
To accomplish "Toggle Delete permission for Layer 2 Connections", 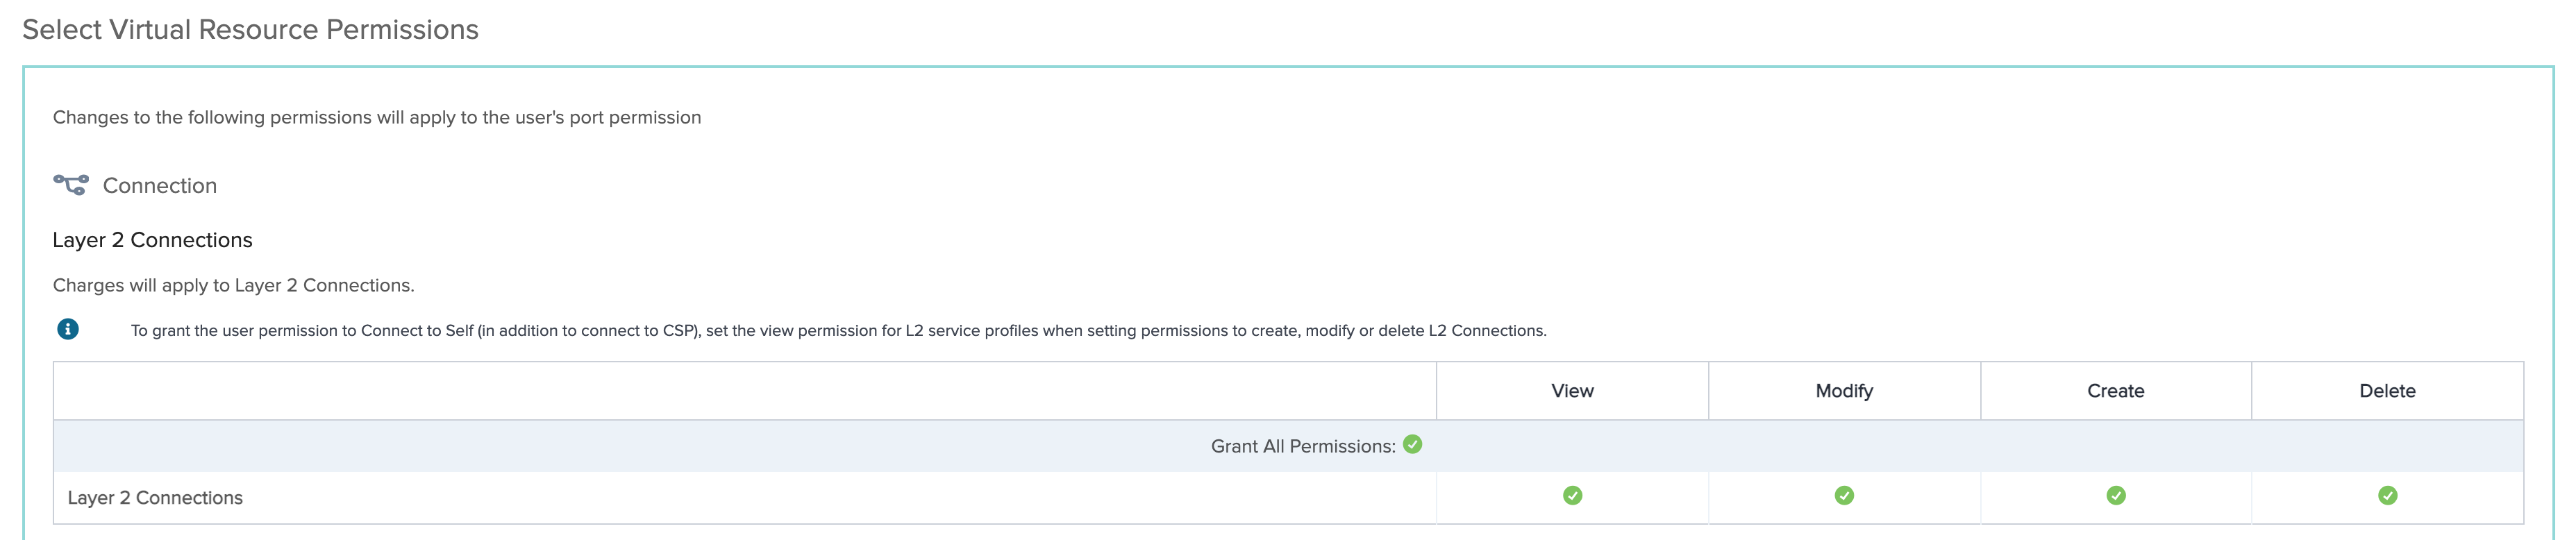I will 2387,495.
